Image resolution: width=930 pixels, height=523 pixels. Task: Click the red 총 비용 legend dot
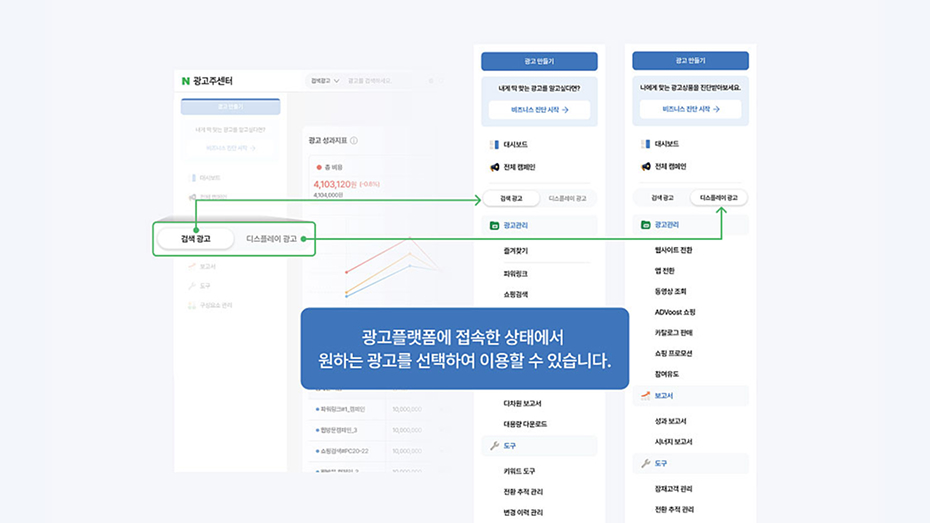click(x=319, y=167)
